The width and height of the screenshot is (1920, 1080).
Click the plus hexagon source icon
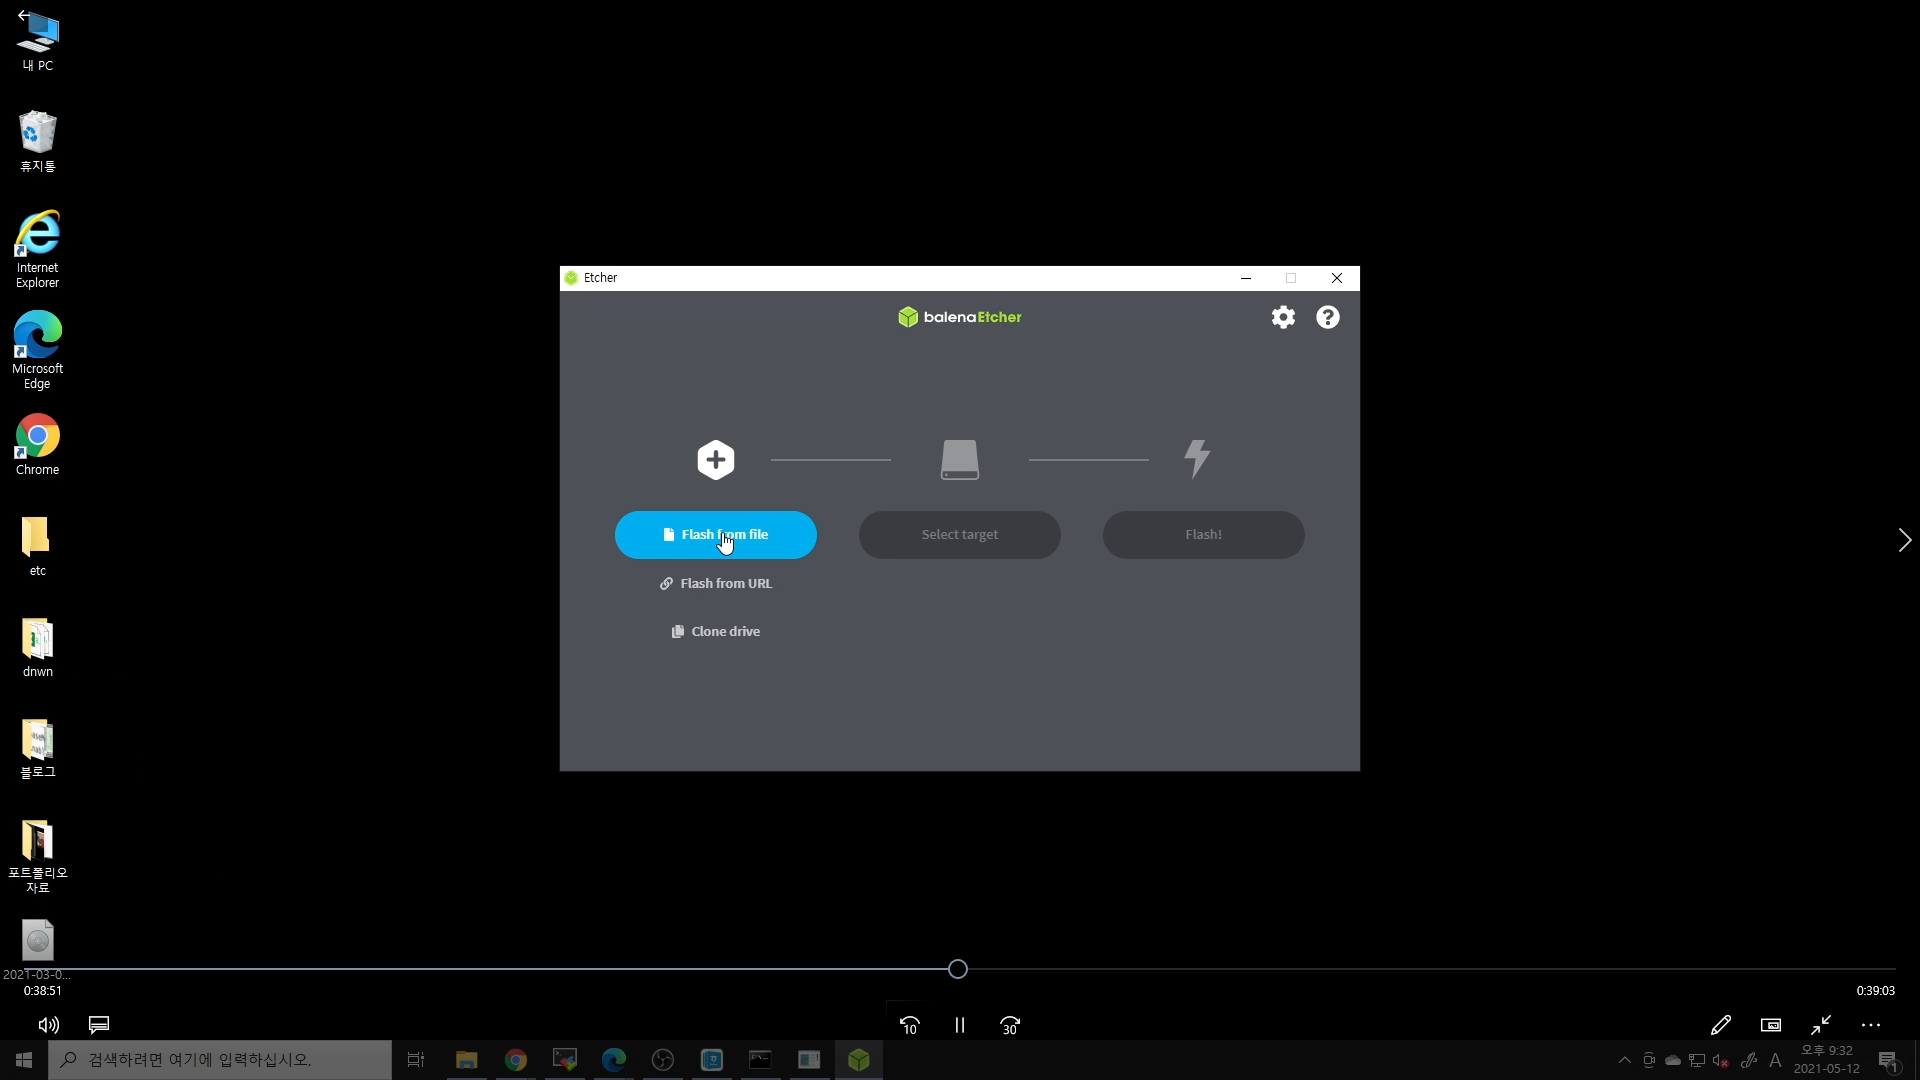coord(715,460)
